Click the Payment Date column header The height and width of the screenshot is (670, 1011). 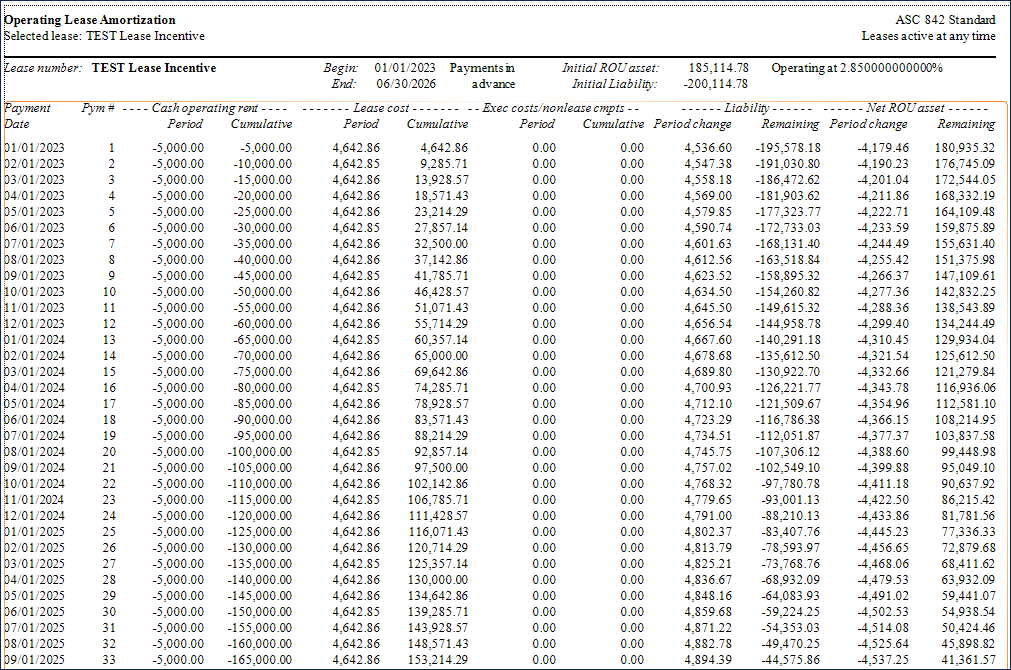tap(29, 115)
